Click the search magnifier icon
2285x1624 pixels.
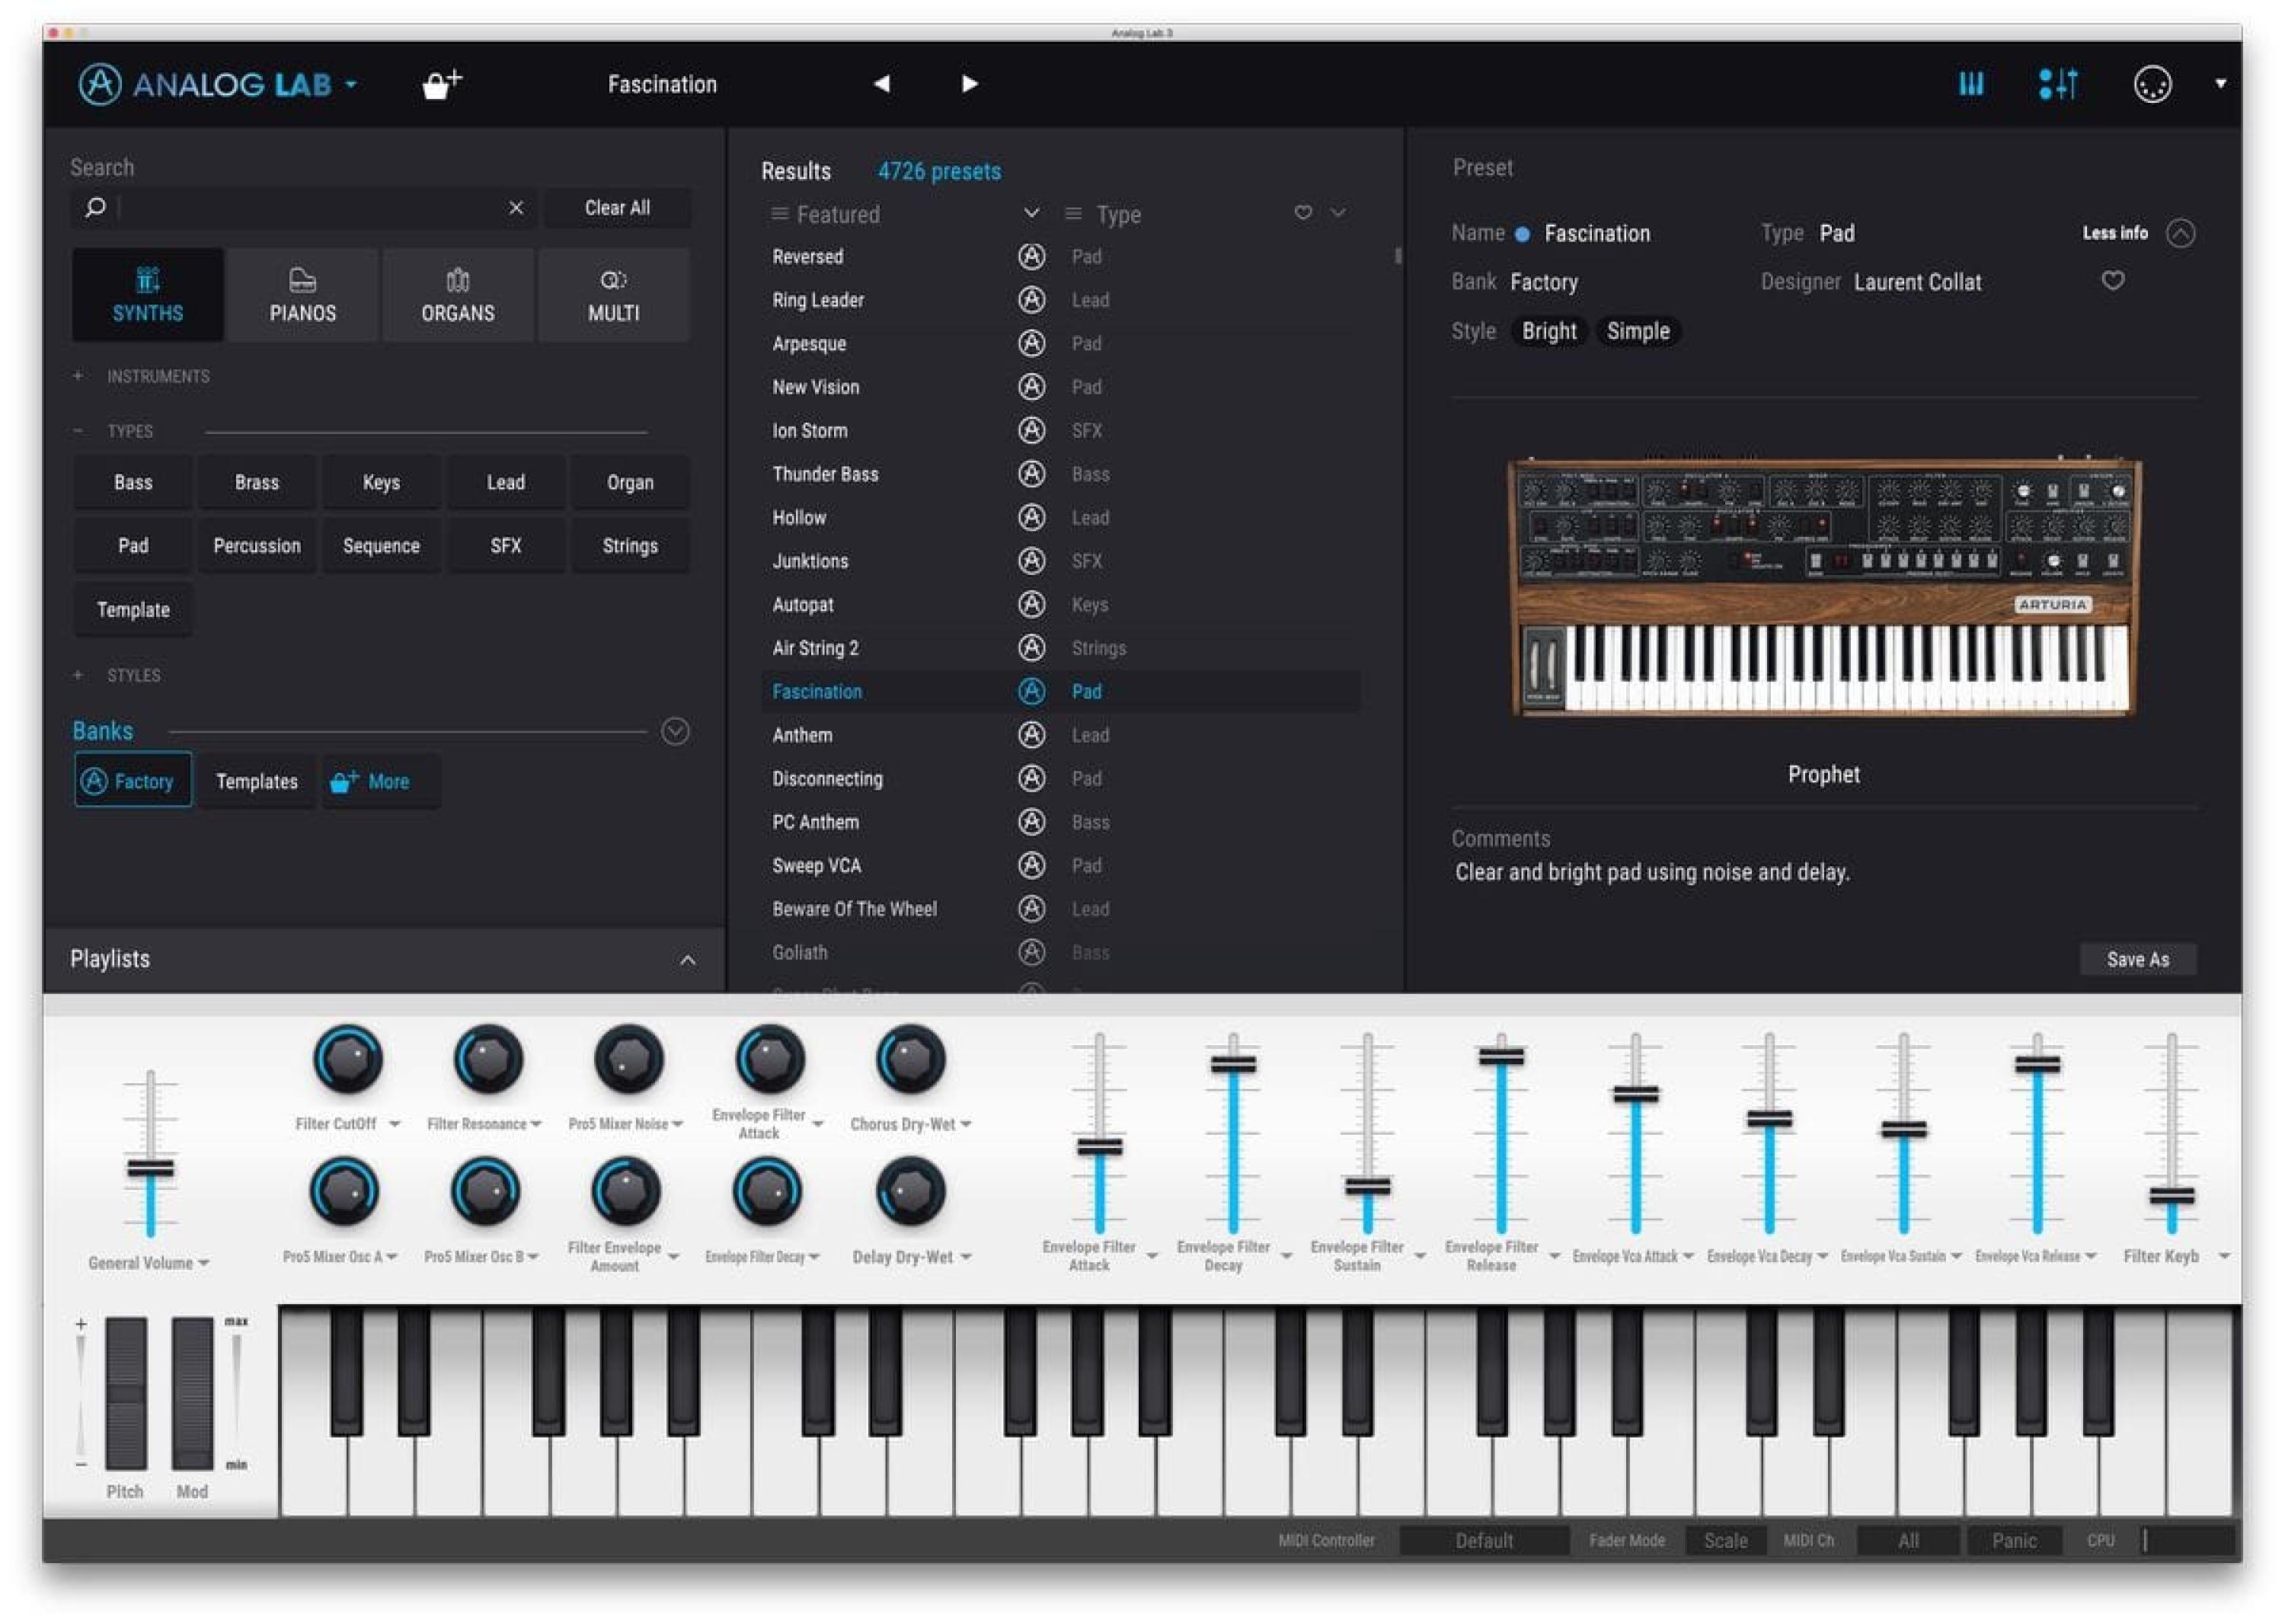[x=96, y=207]
